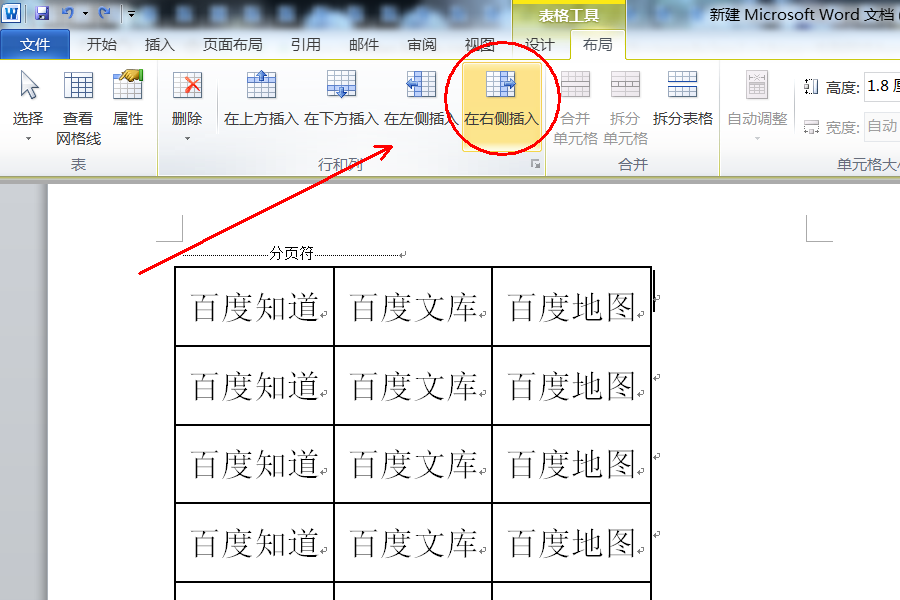Undo the last action in quick access toolbar
This screenshot has width=900, height=600.
pos(68,13)
